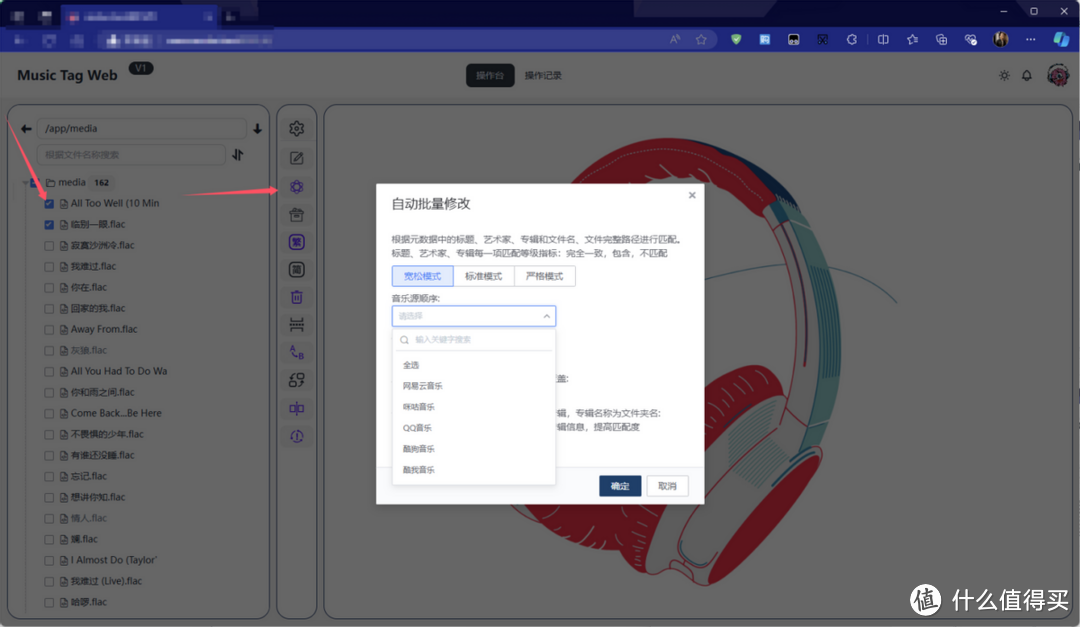Click the swap/exchange icon in the toolbar

tap(296, 380)
